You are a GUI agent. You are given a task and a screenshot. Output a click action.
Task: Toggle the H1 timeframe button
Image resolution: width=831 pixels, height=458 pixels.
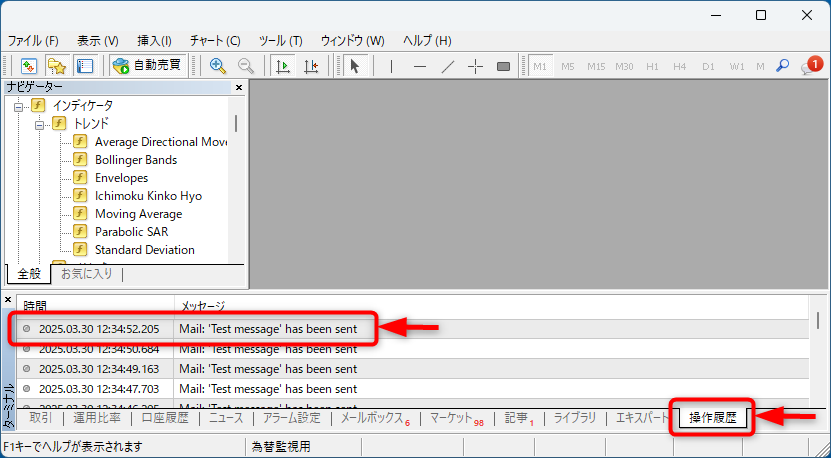pos(652,66)
